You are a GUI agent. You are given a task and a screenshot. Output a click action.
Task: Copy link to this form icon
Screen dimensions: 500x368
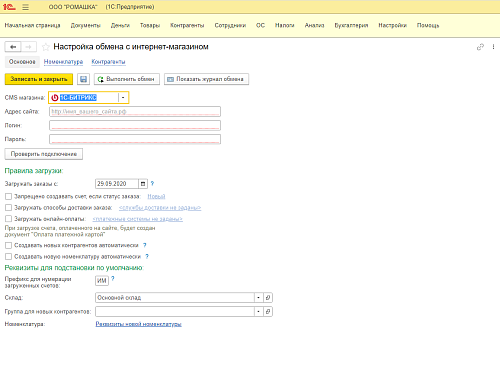point(480,47)
